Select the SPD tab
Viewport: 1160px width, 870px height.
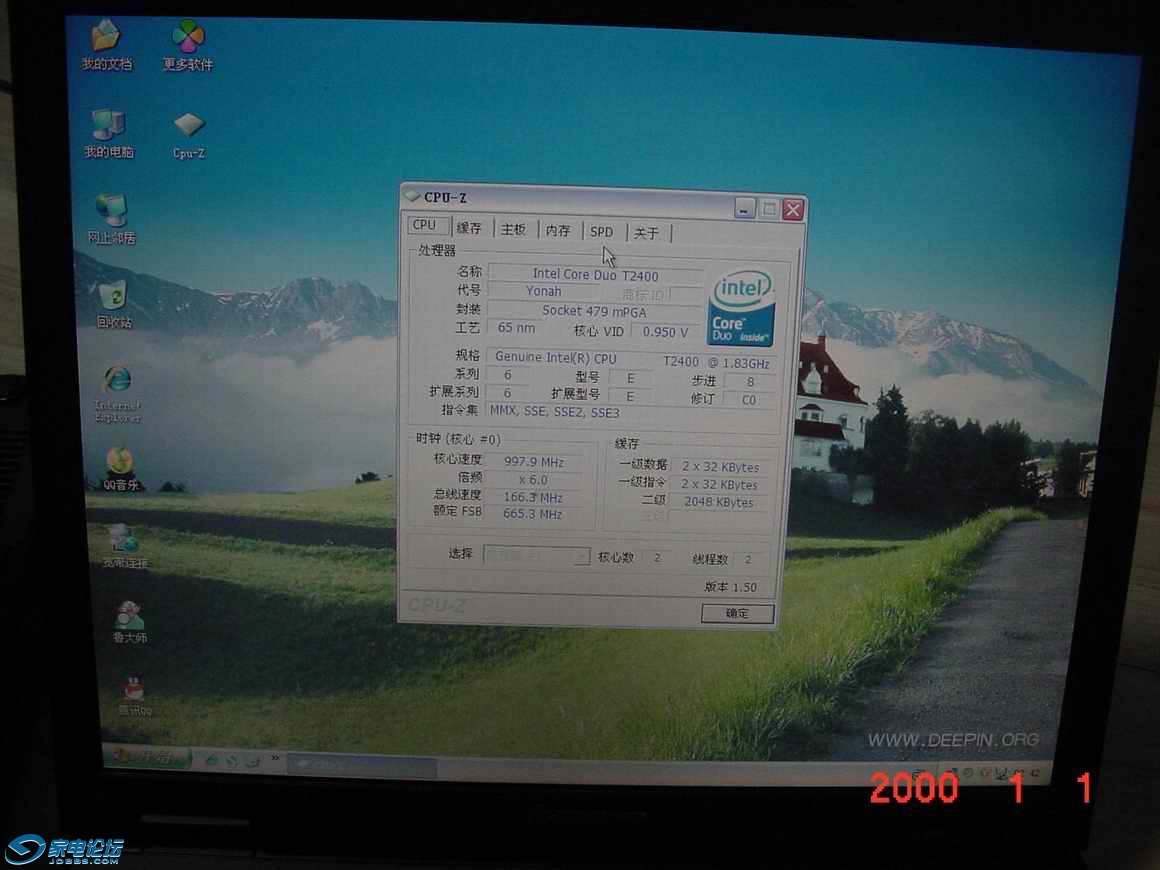(601, 232)
